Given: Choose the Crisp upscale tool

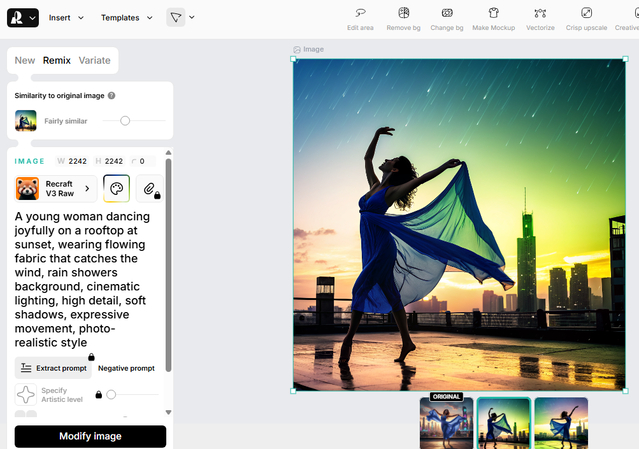Looking at the screenshot, I should 586,14.
